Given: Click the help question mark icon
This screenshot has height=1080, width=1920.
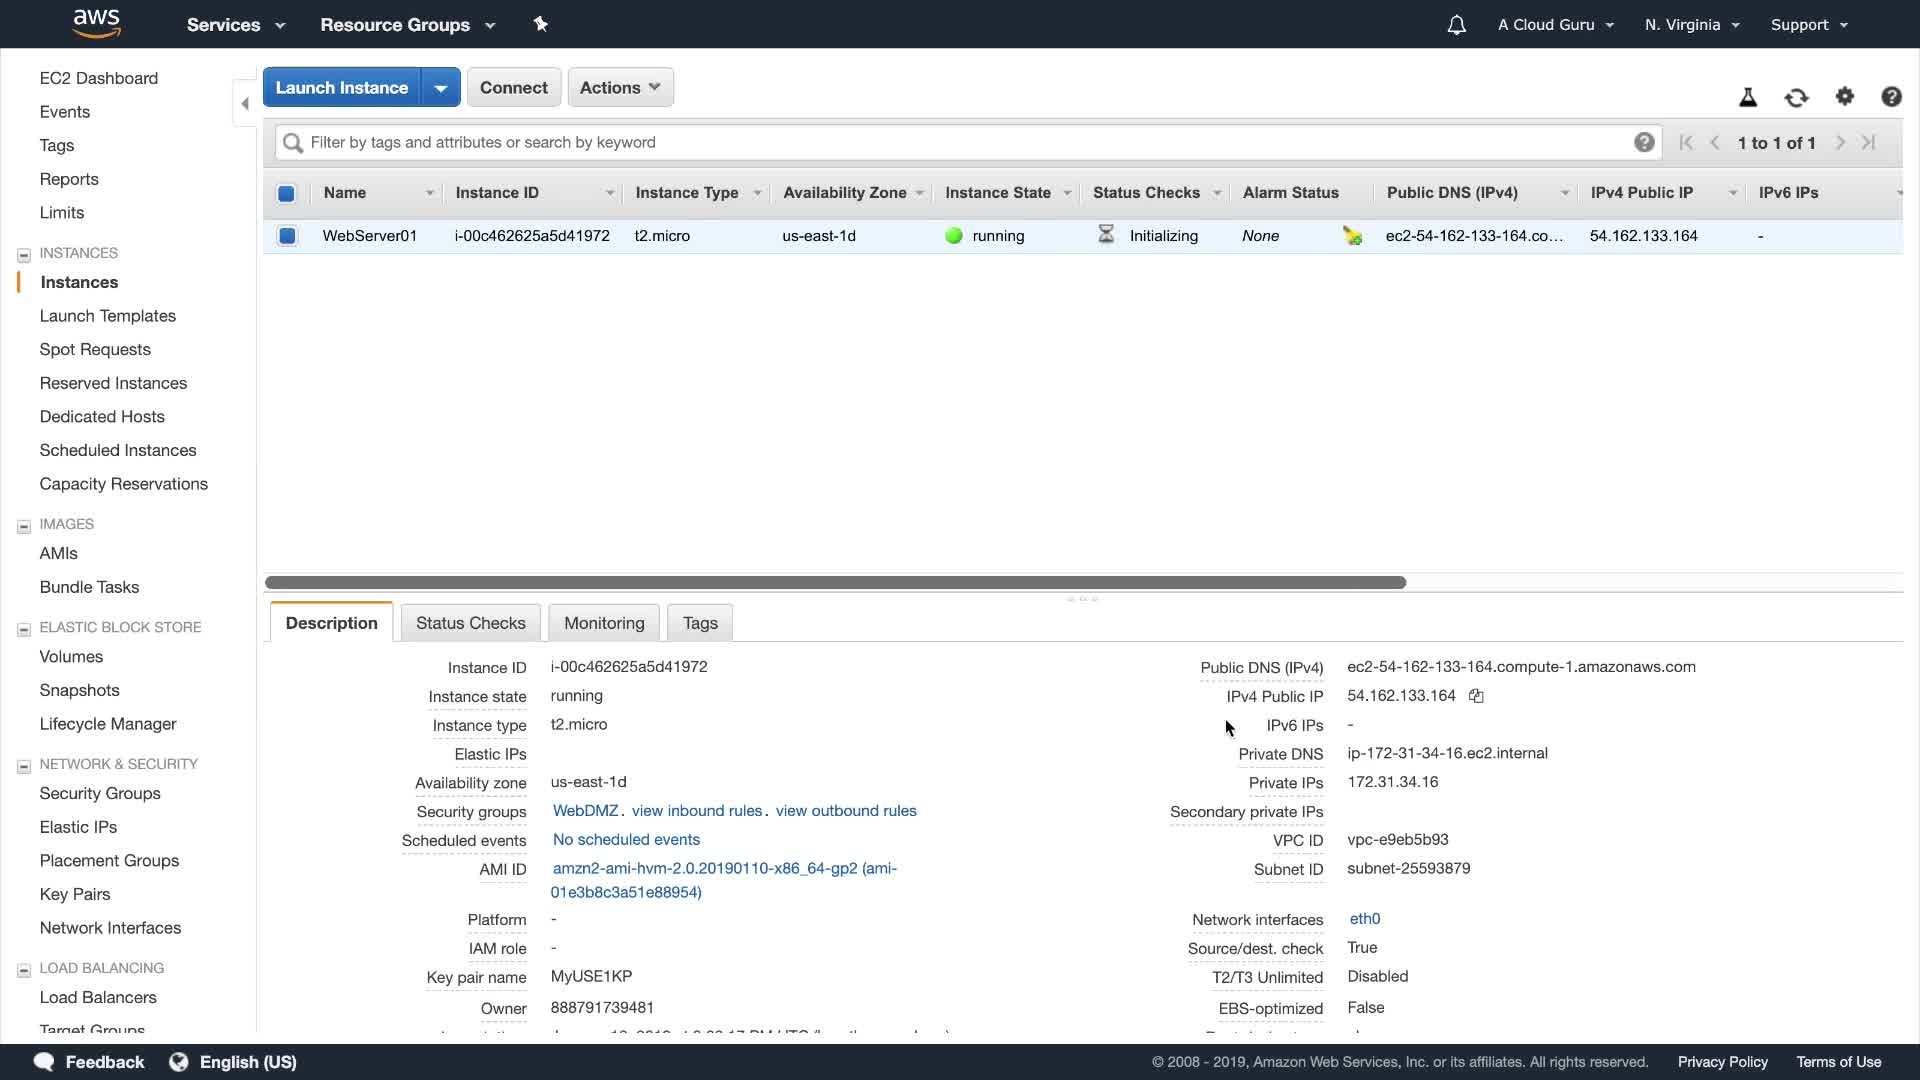Looking at the screenshot, I should 1891,97.
